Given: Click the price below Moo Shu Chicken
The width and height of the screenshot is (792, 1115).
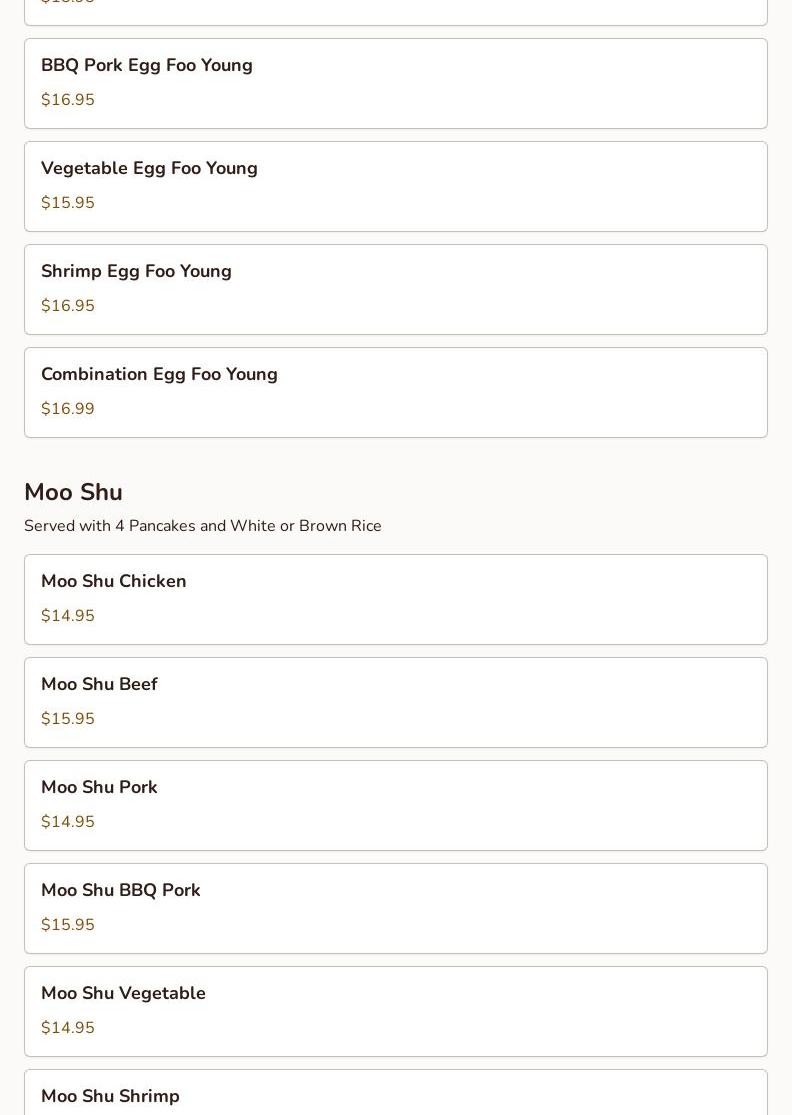Looking at the screenshot, I should tap(68, 616).
